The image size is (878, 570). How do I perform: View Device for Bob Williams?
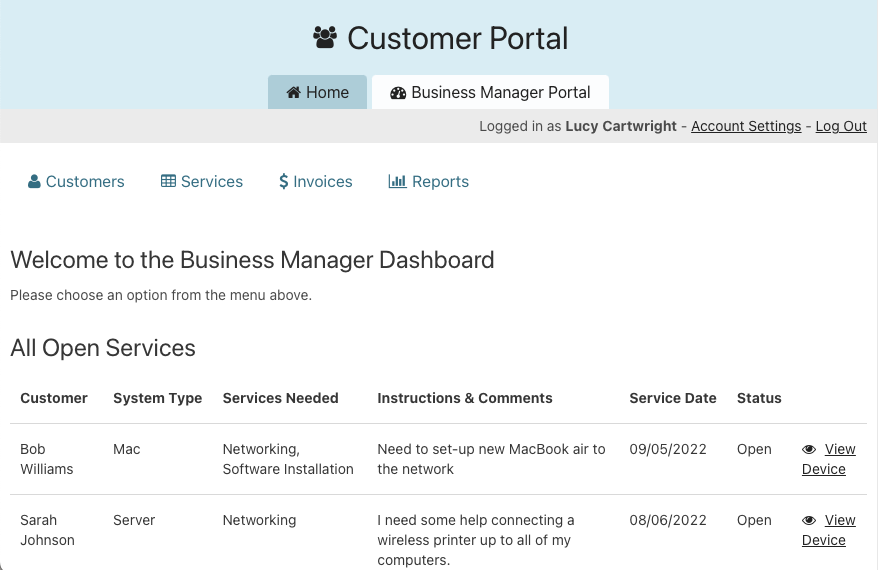829,459
